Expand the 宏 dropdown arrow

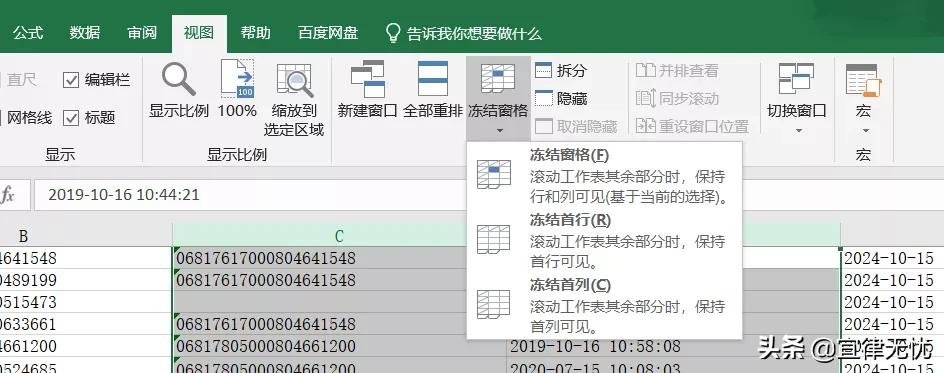865,130
